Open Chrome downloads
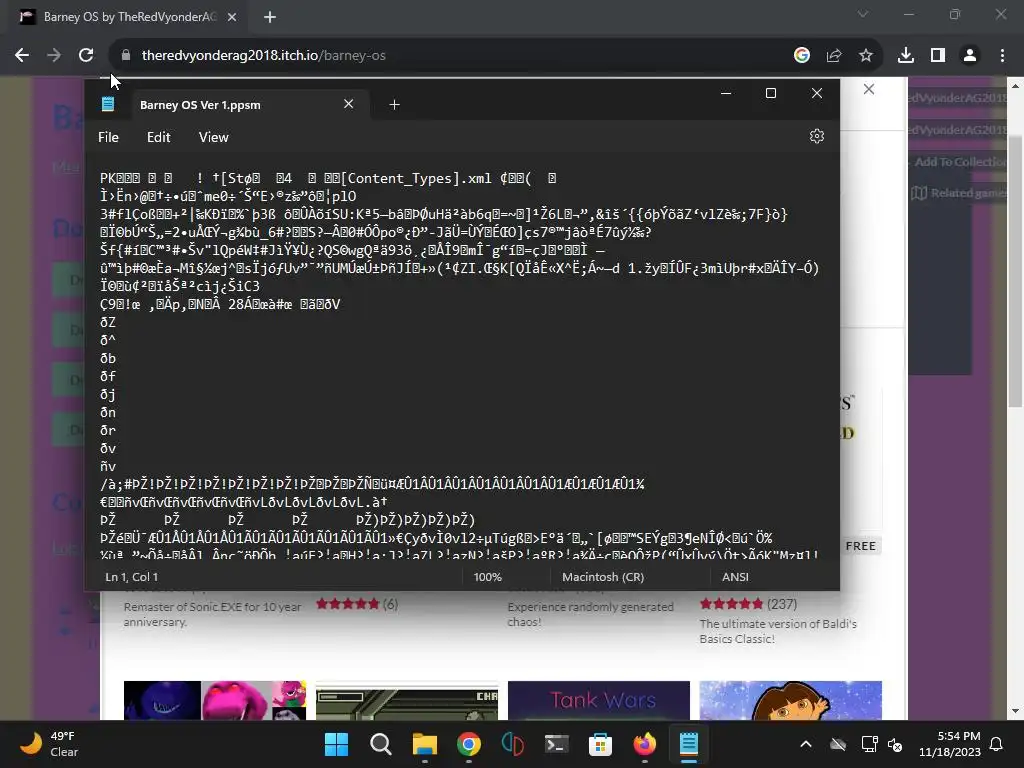 pyautogui.click(x=906, y=56)
